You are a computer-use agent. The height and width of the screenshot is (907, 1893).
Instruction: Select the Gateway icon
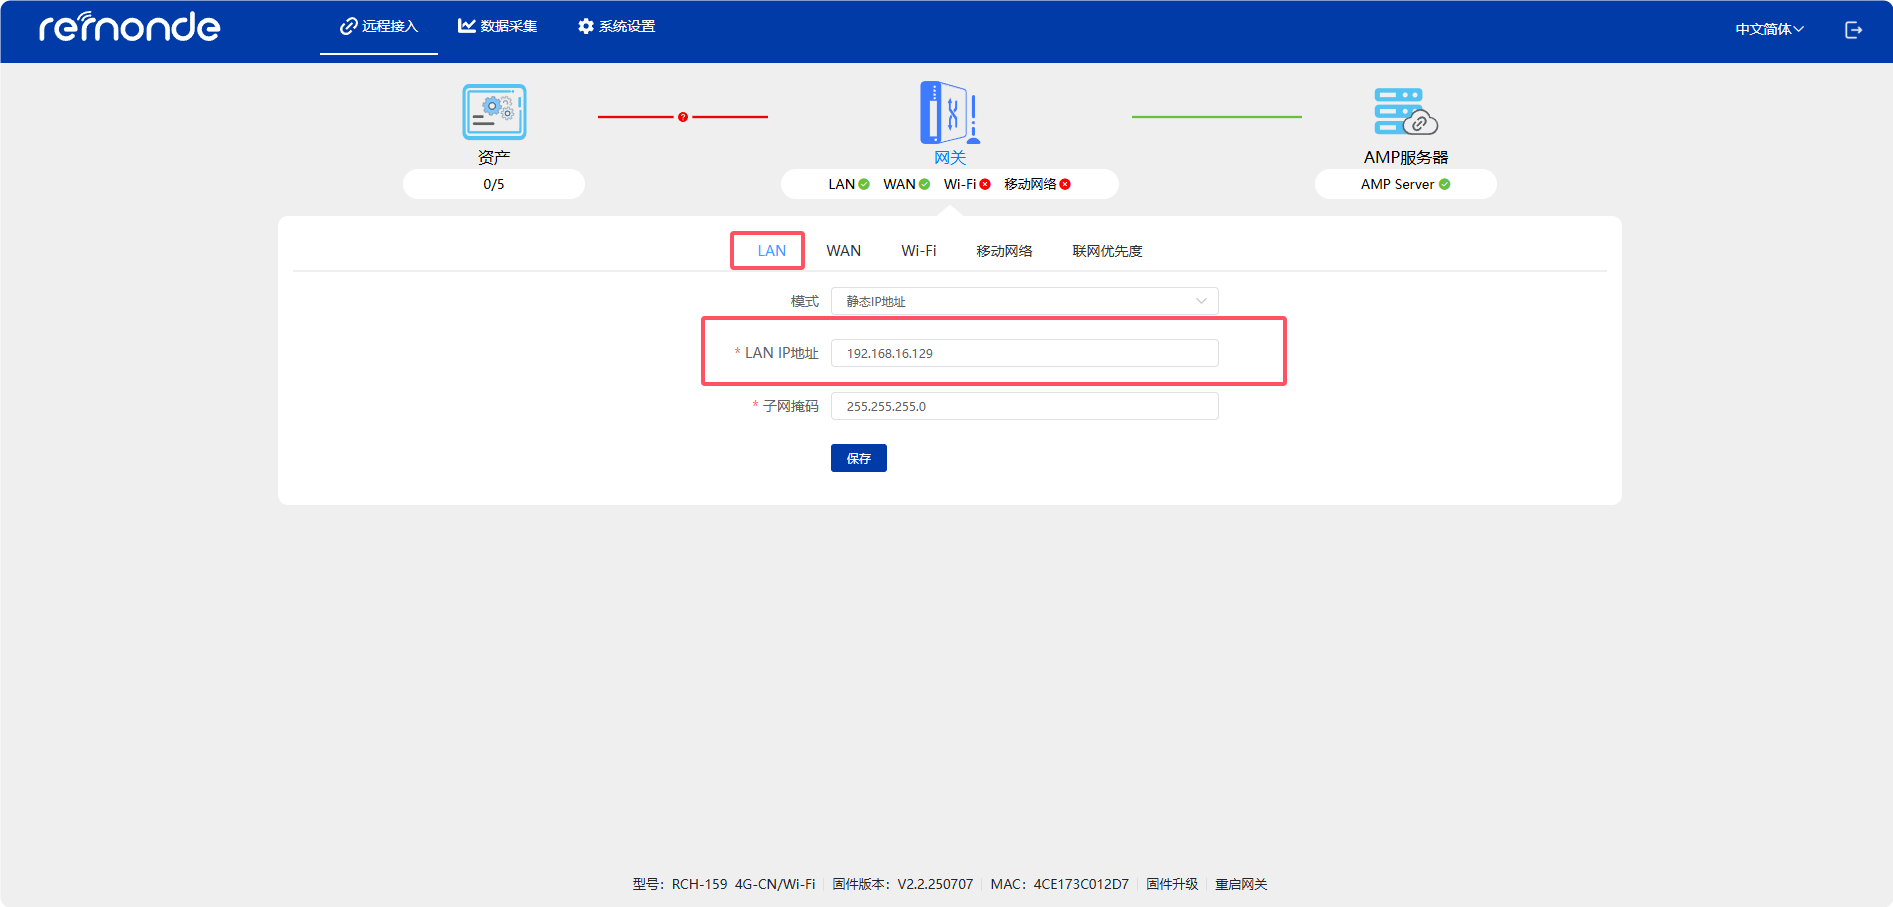(949, 113)
